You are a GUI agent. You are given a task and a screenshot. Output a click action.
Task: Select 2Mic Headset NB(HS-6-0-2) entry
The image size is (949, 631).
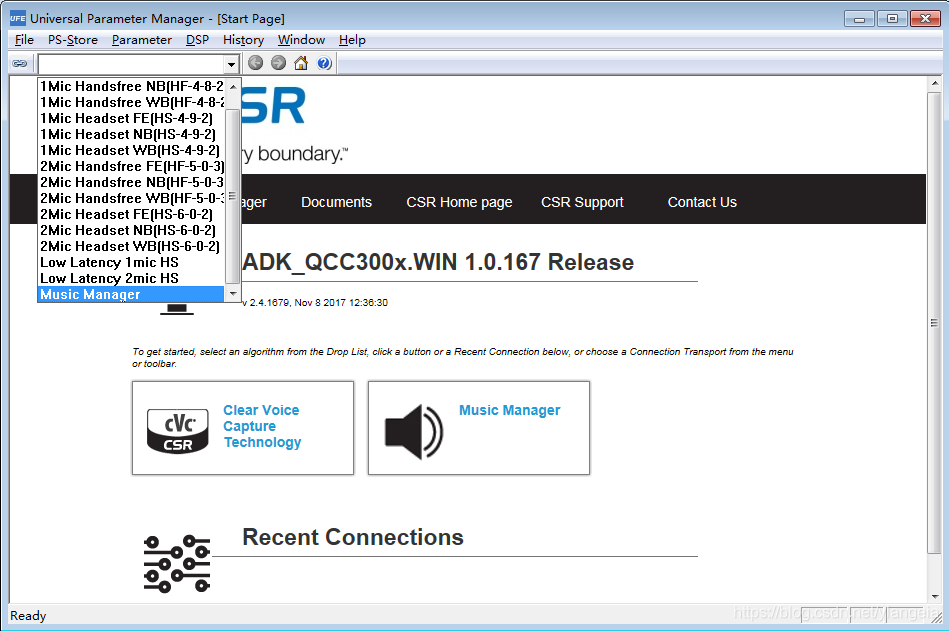click(131, 230)
